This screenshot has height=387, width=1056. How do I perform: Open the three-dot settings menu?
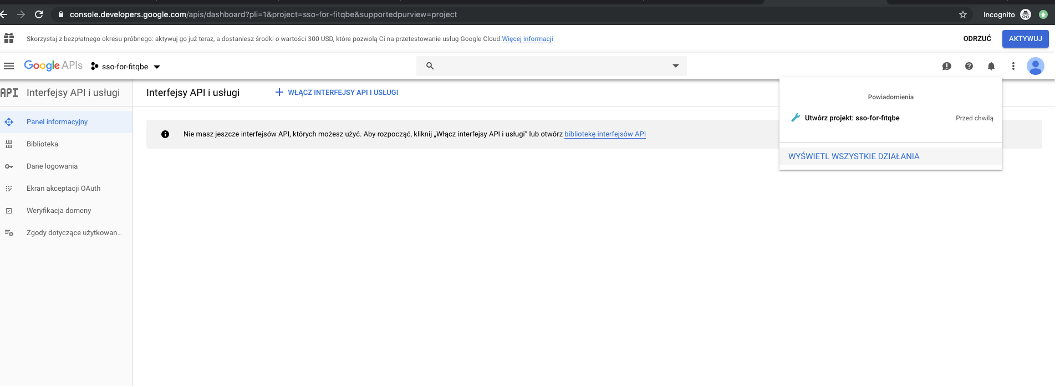(x=1013, y=66)
